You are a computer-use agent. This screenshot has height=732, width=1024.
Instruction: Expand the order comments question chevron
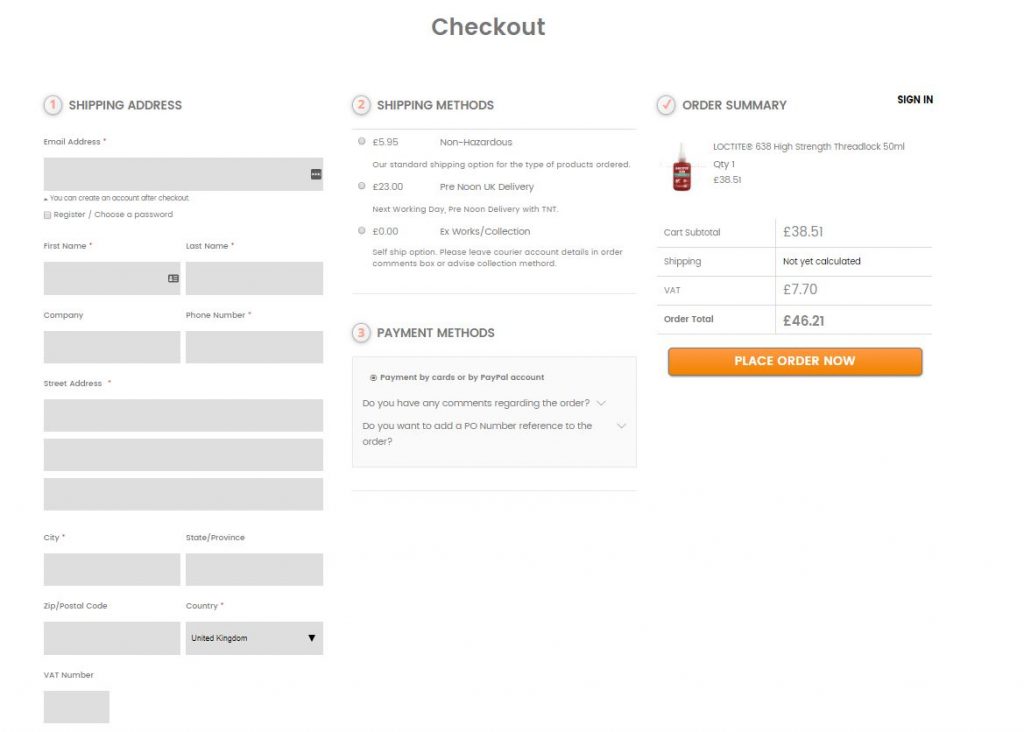[601, 403]
